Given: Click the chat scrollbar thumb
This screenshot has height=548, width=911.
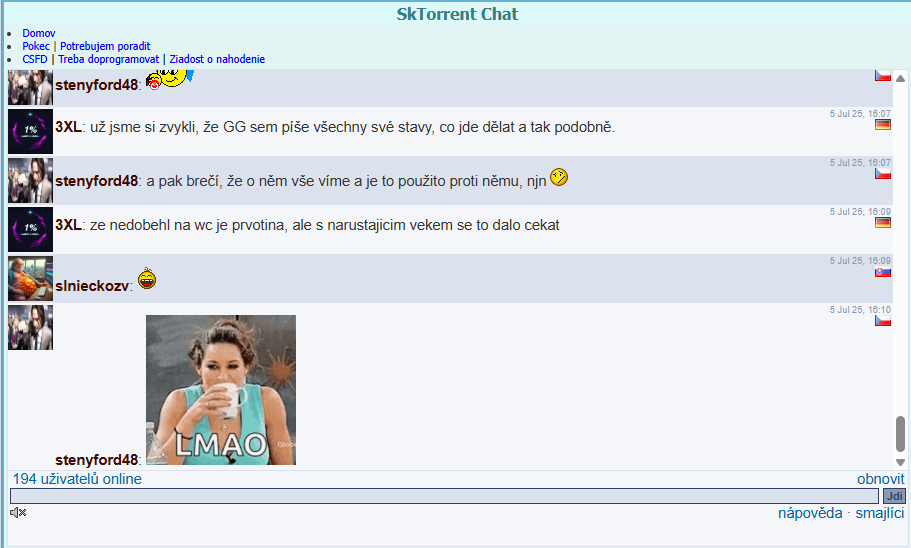Looking at the screenshot, I should 900,433.
